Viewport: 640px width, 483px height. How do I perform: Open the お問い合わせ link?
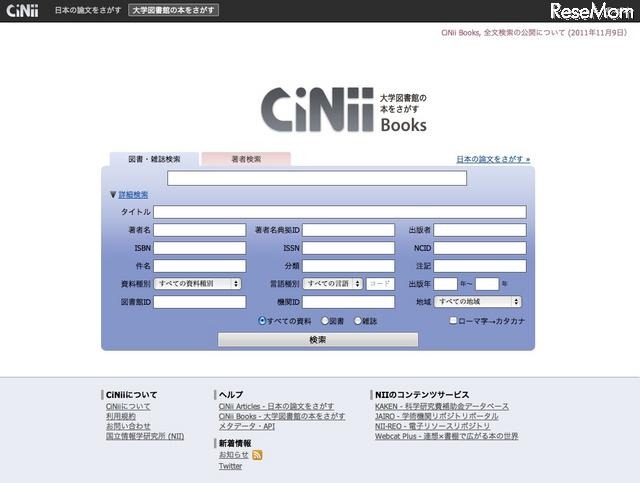coord(128,426)
